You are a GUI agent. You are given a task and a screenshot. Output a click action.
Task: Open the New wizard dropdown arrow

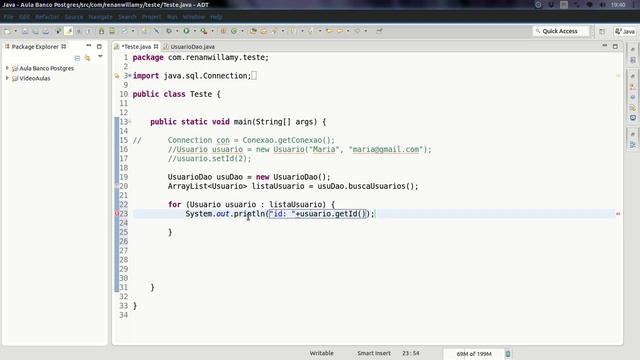(x=16, y=31)
